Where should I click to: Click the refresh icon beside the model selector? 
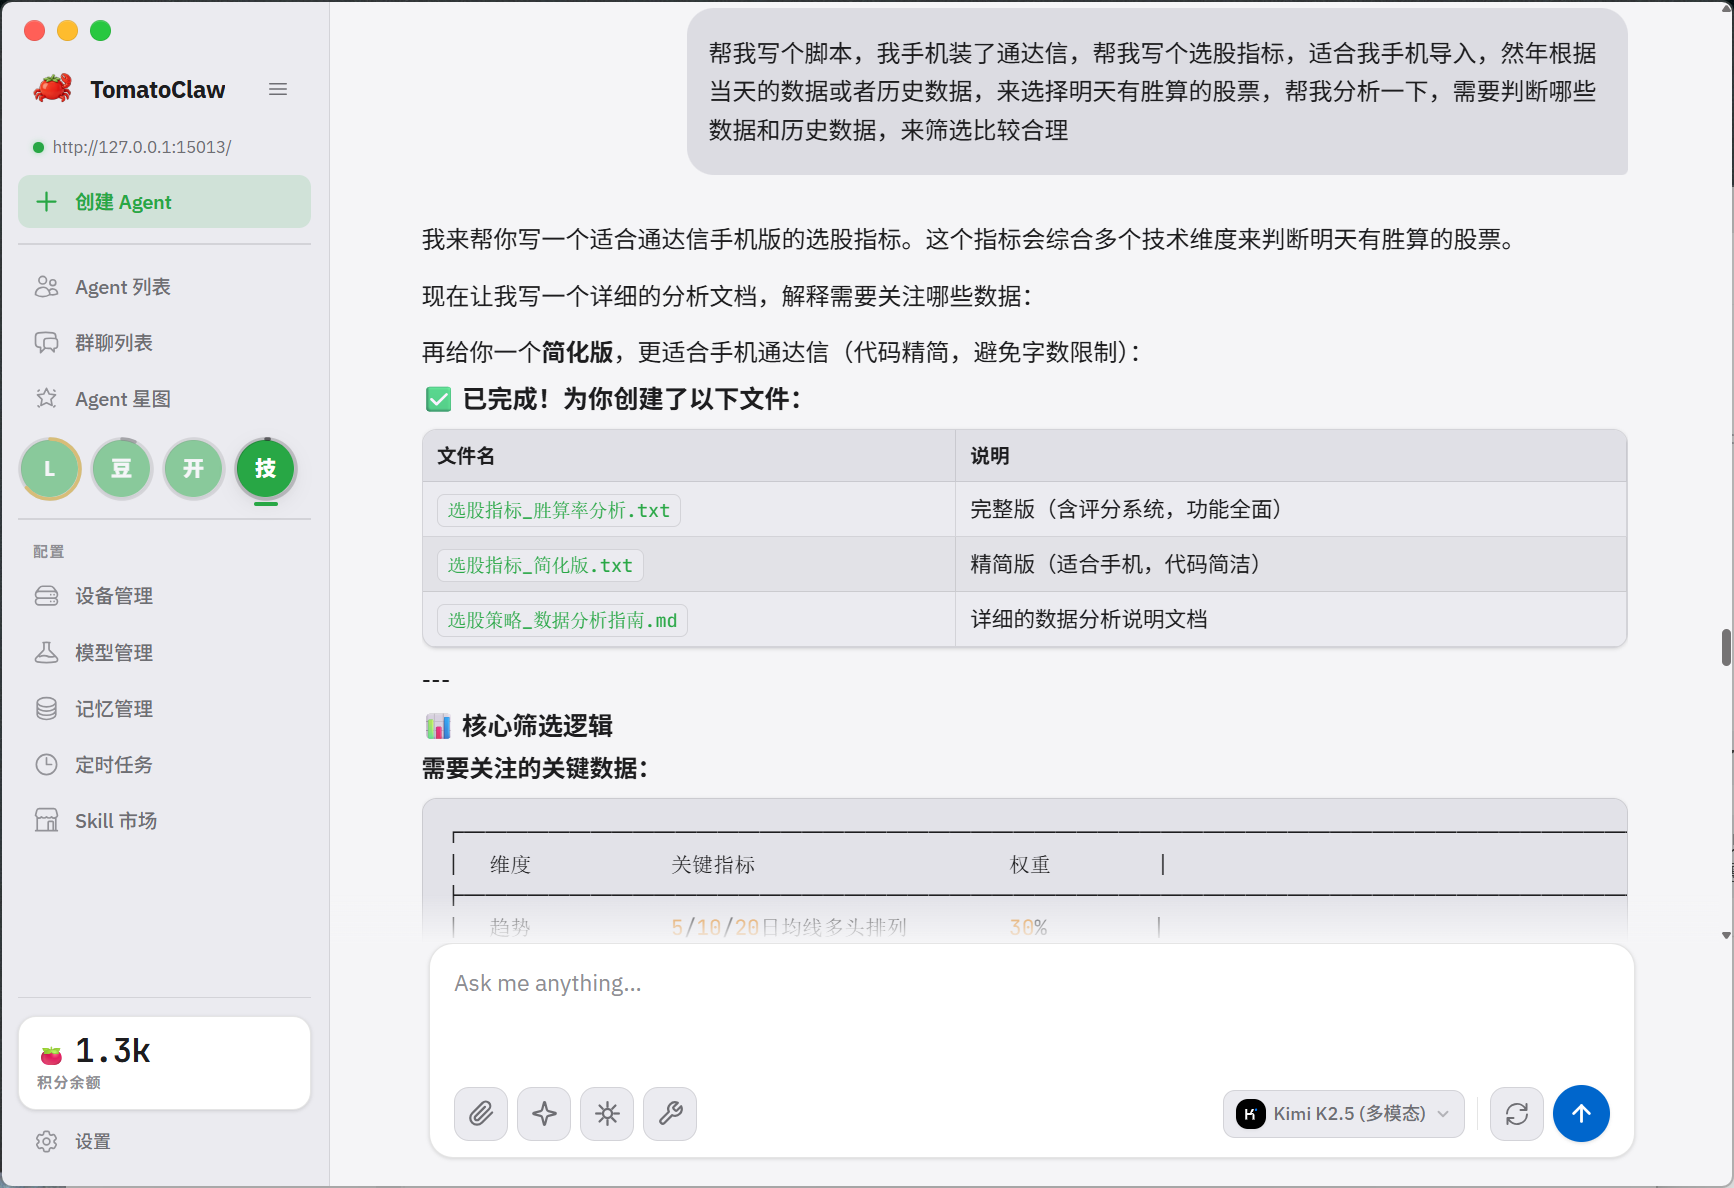1517,1114
